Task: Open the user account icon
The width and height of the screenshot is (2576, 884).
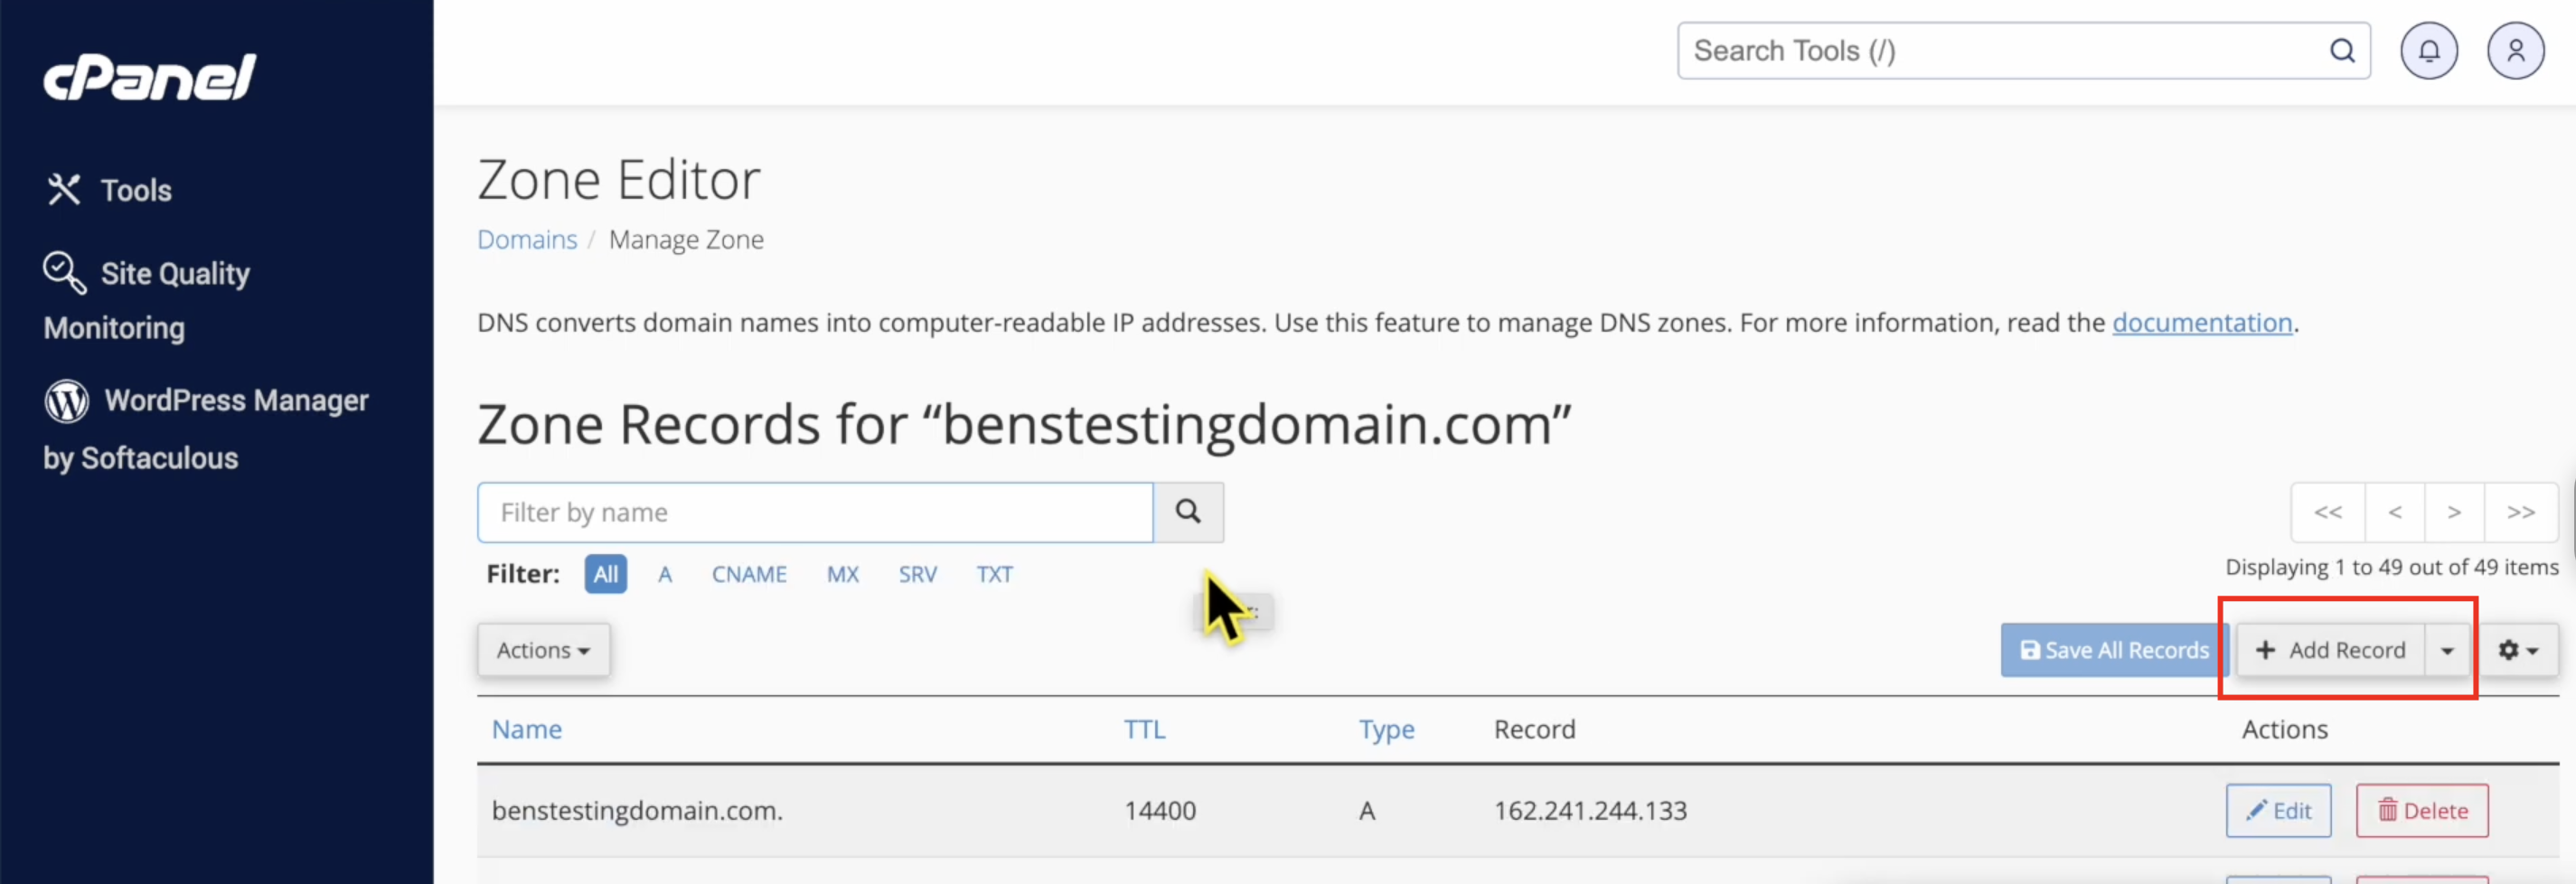Action: (x=2515, y=51)
